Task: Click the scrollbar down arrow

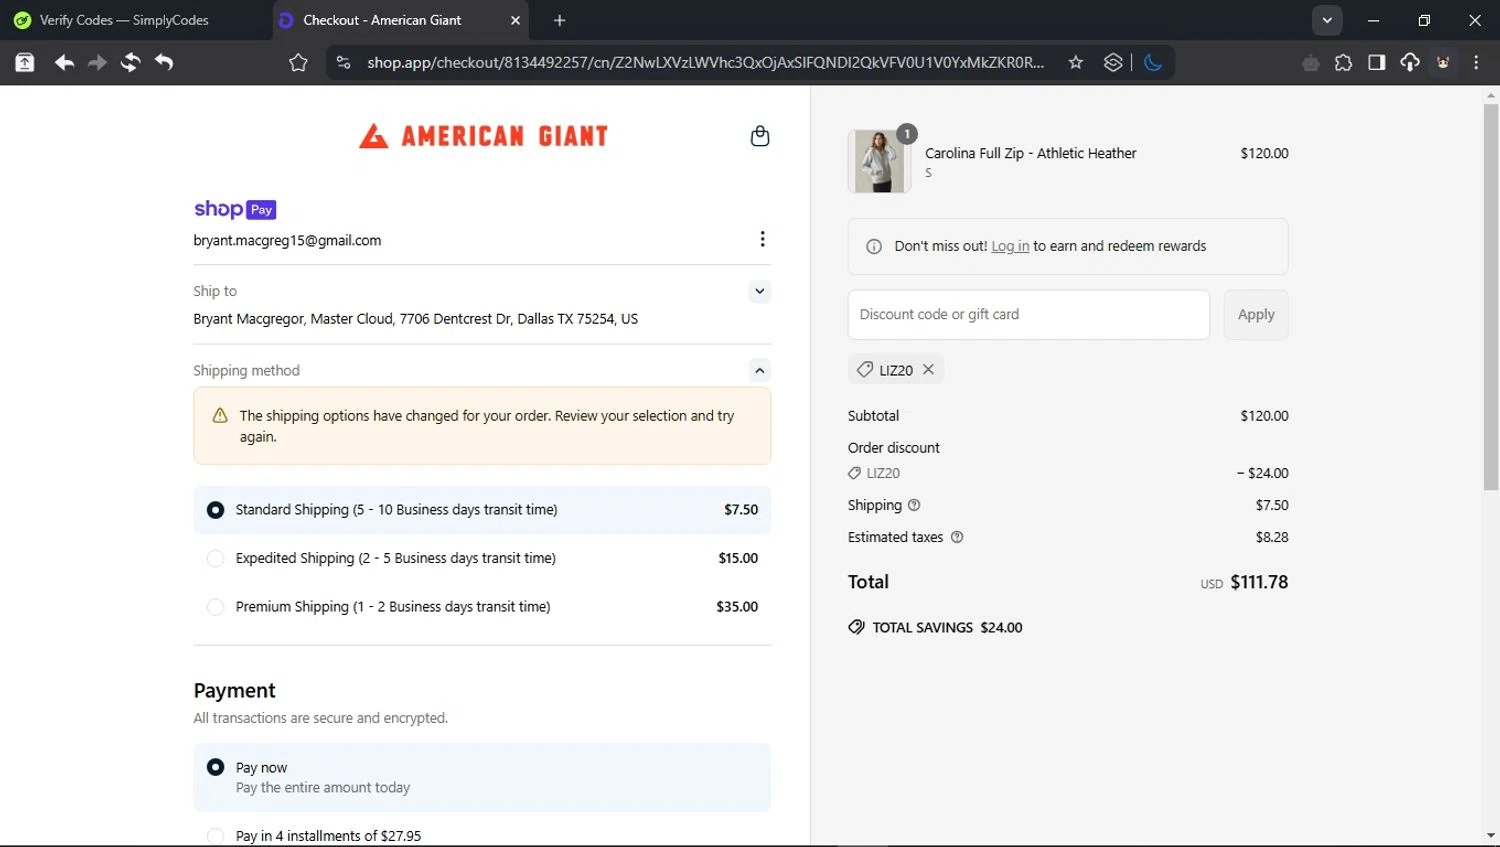Action: (x=1491, y=836)
